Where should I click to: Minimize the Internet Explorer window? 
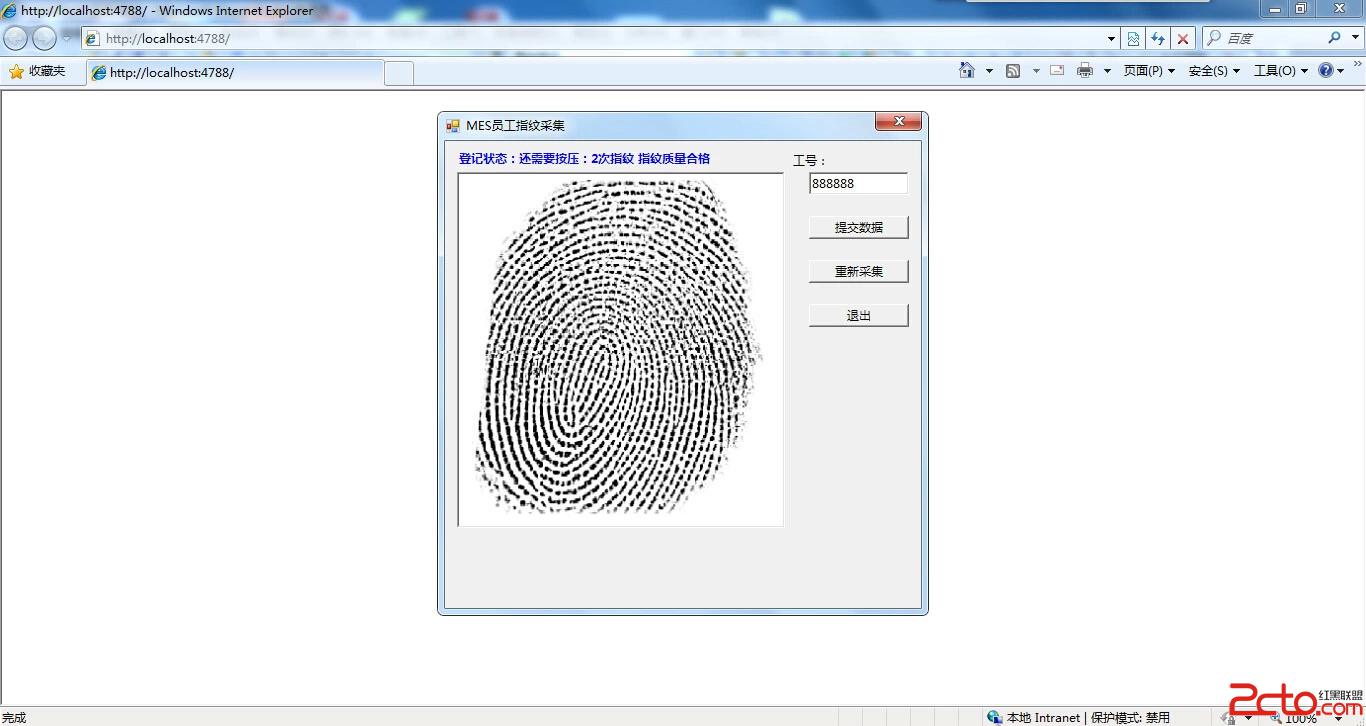[1275, 9]
